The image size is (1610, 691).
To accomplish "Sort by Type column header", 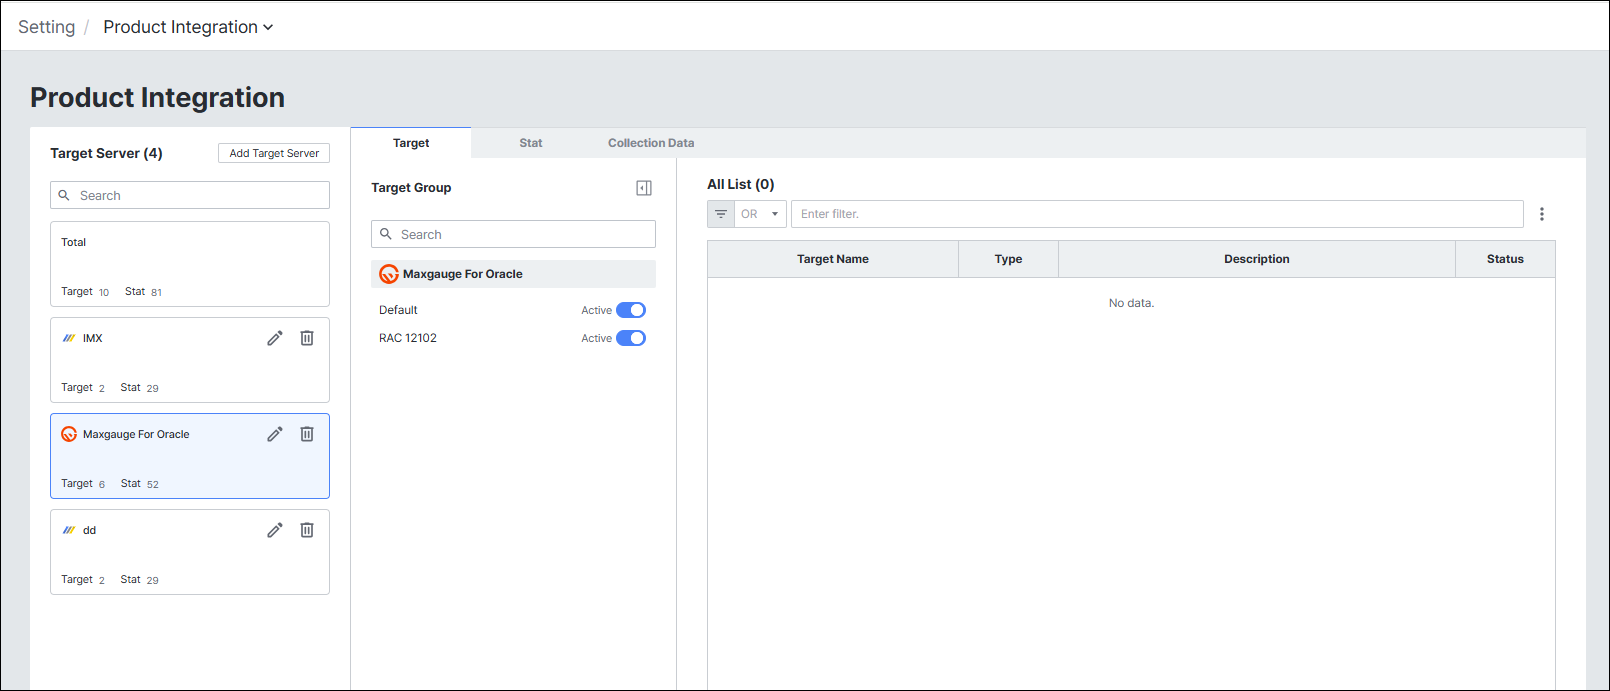I will point(1008,259).
